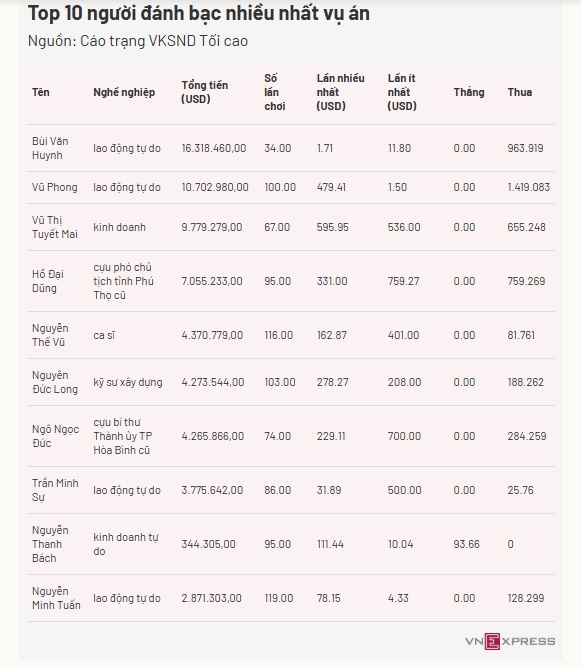Click the table title heading

point(199,13)
